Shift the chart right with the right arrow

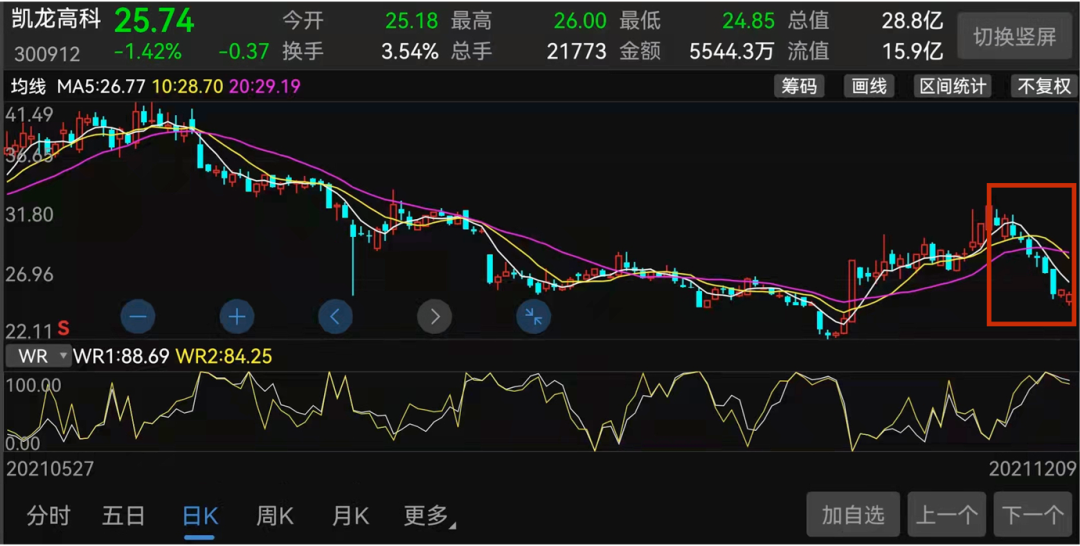(435, 317)
